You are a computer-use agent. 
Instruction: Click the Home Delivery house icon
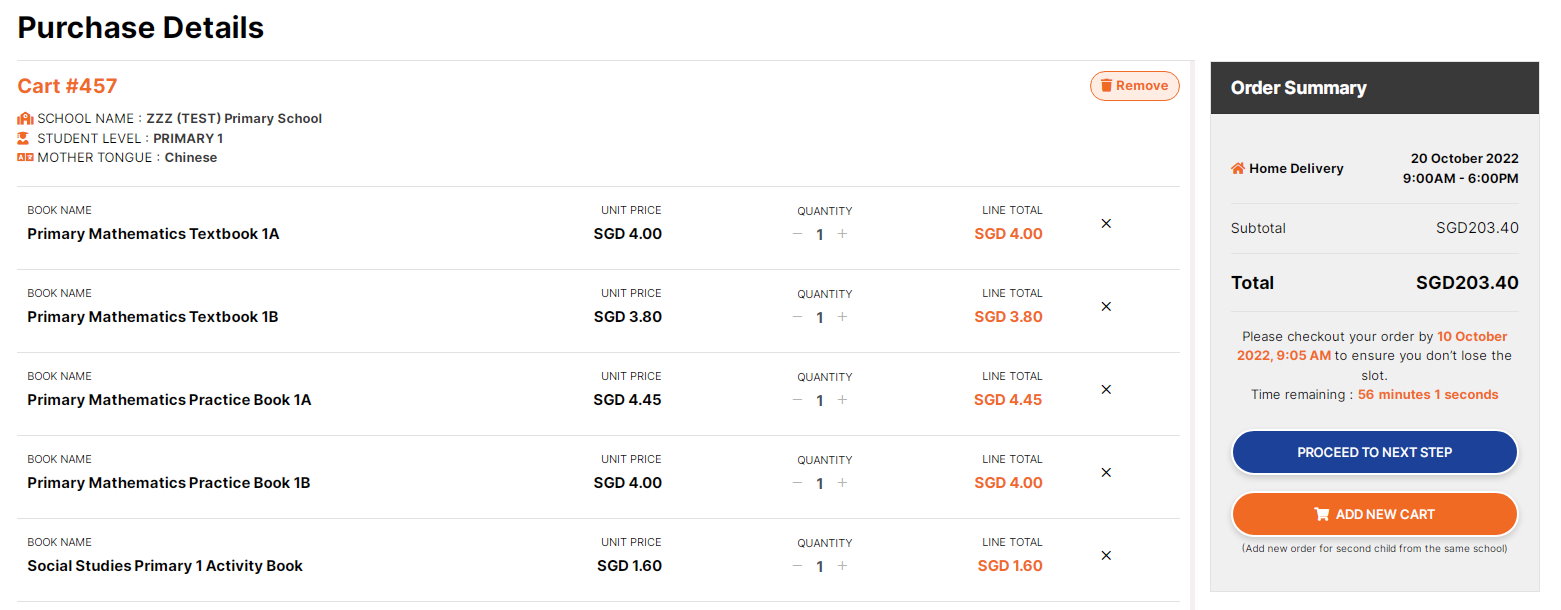click(x=1238, y=168)
